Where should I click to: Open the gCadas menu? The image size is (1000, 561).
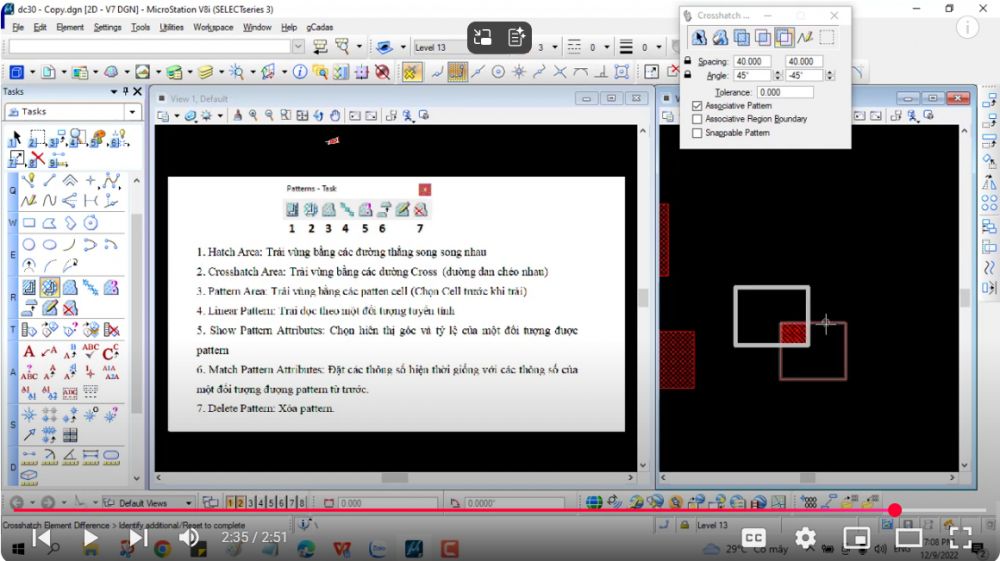click(321, 27)
